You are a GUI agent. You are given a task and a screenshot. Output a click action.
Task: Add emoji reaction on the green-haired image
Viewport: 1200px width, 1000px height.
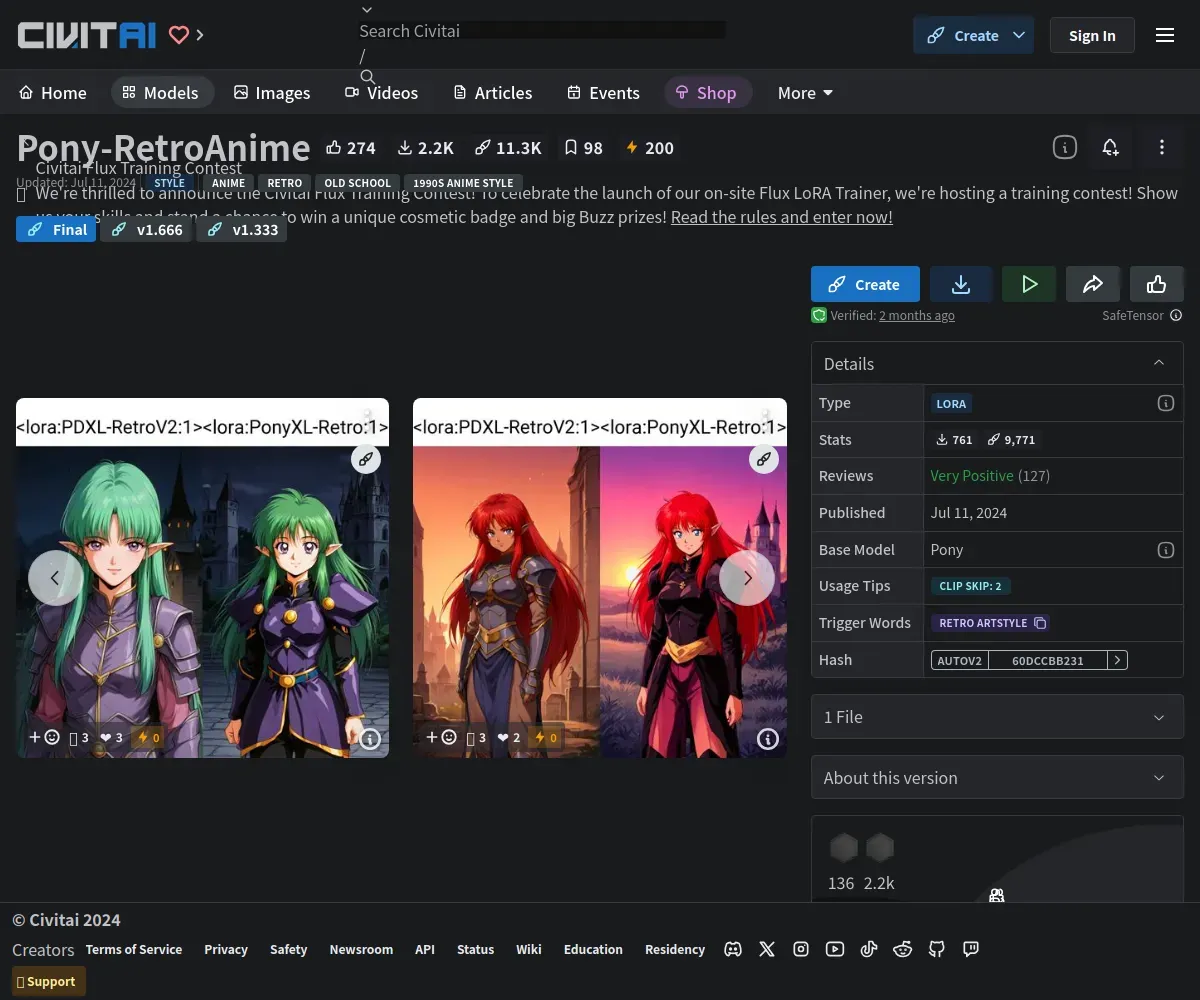click(44, 737)
